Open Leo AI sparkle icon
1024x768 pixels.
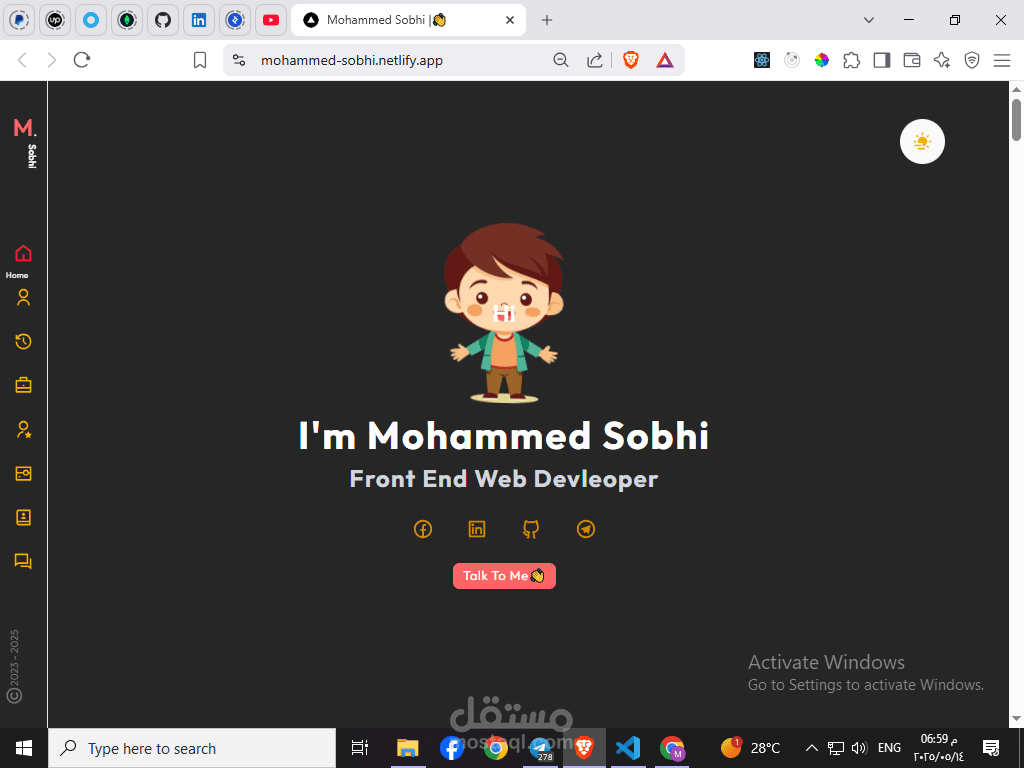coord(942,60)
